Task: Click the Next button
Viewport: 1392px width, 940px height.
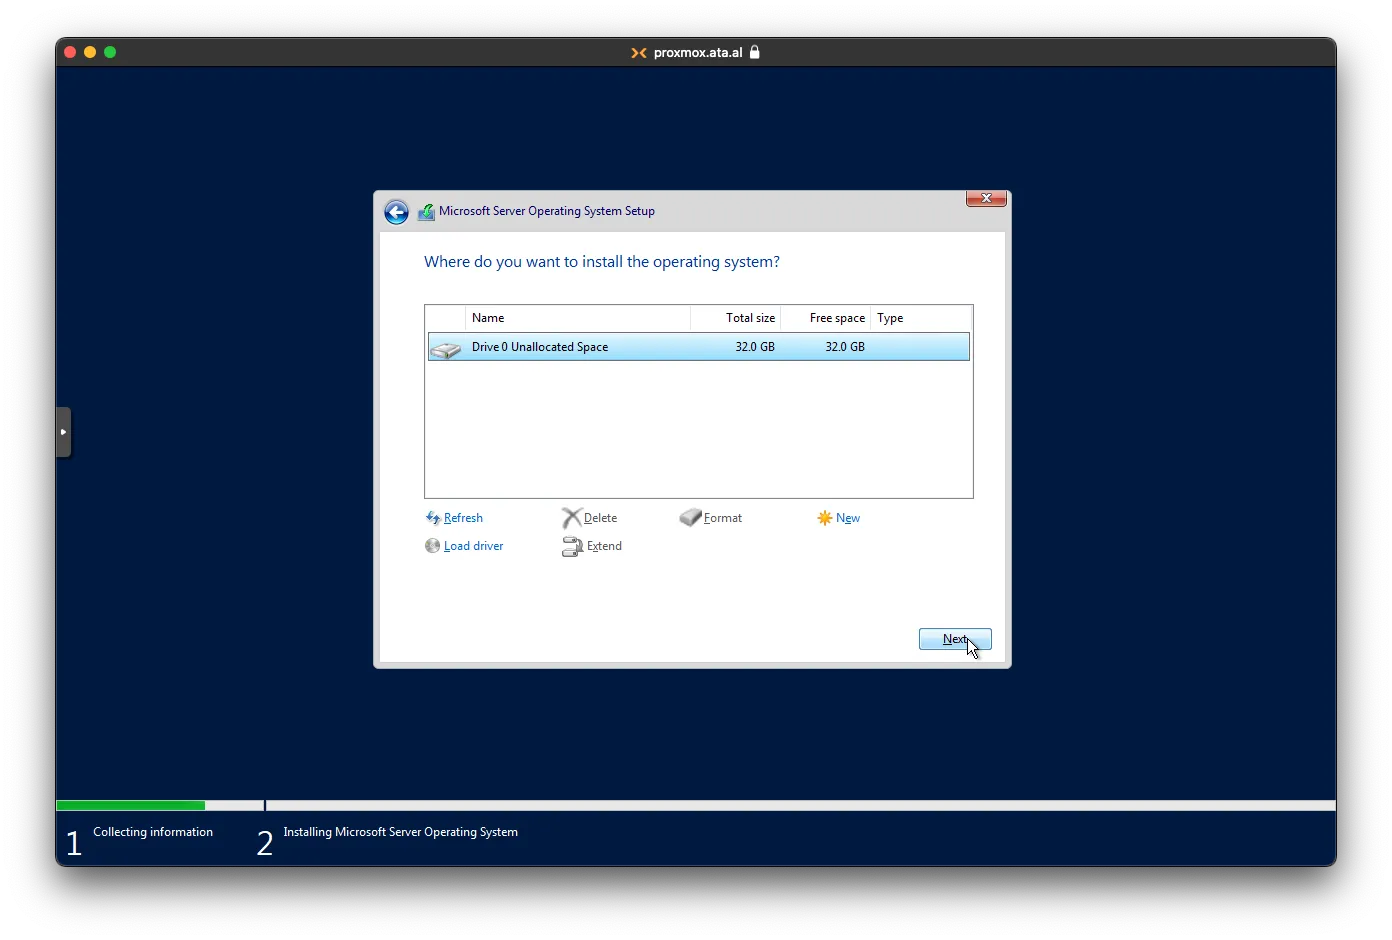Action: (x=955, y=639)
